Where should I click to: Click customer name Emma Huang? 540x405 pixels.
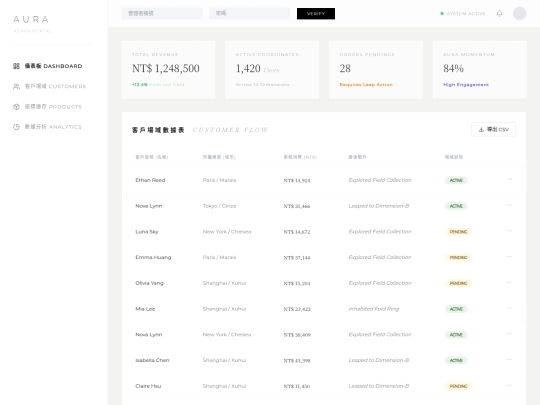153,257
